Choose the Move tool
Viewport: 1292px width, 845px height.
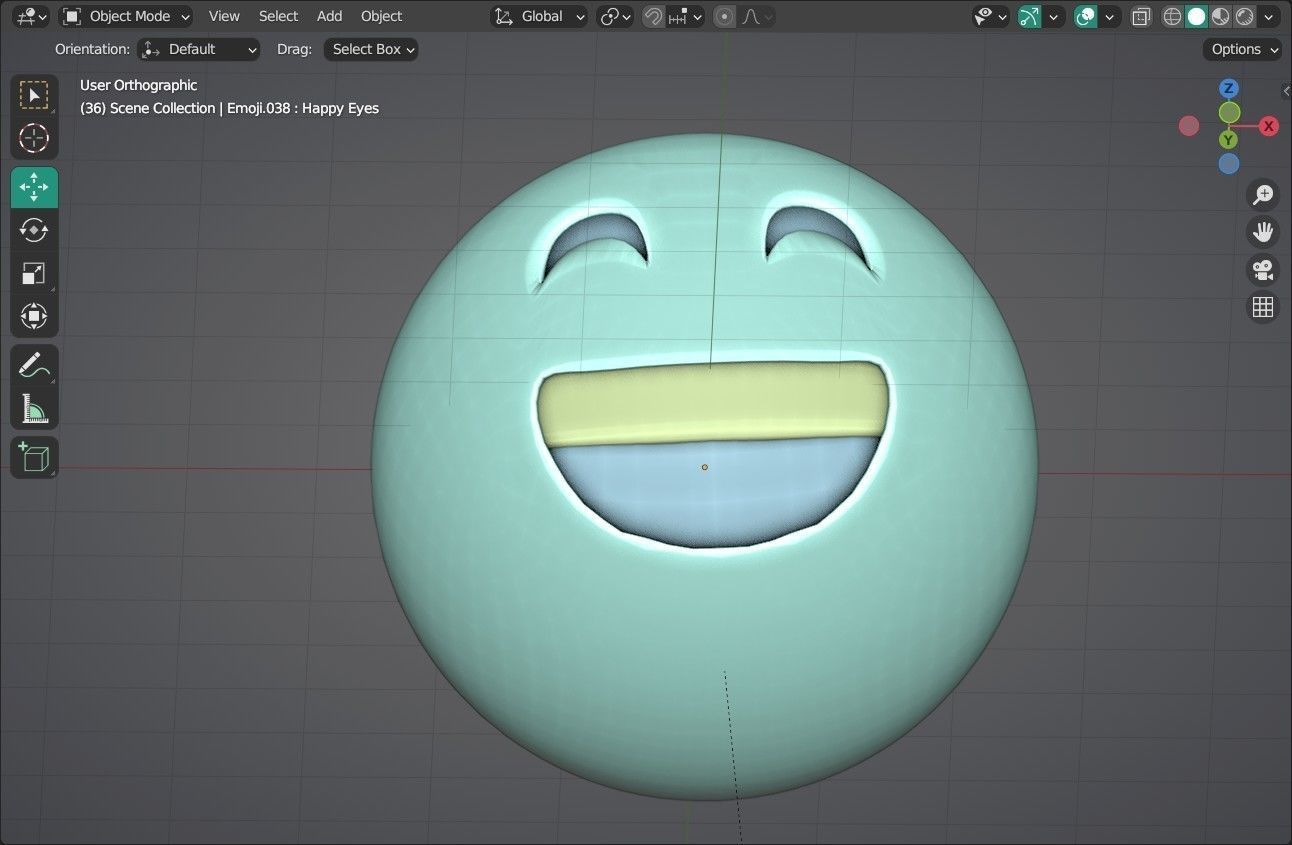34,187
